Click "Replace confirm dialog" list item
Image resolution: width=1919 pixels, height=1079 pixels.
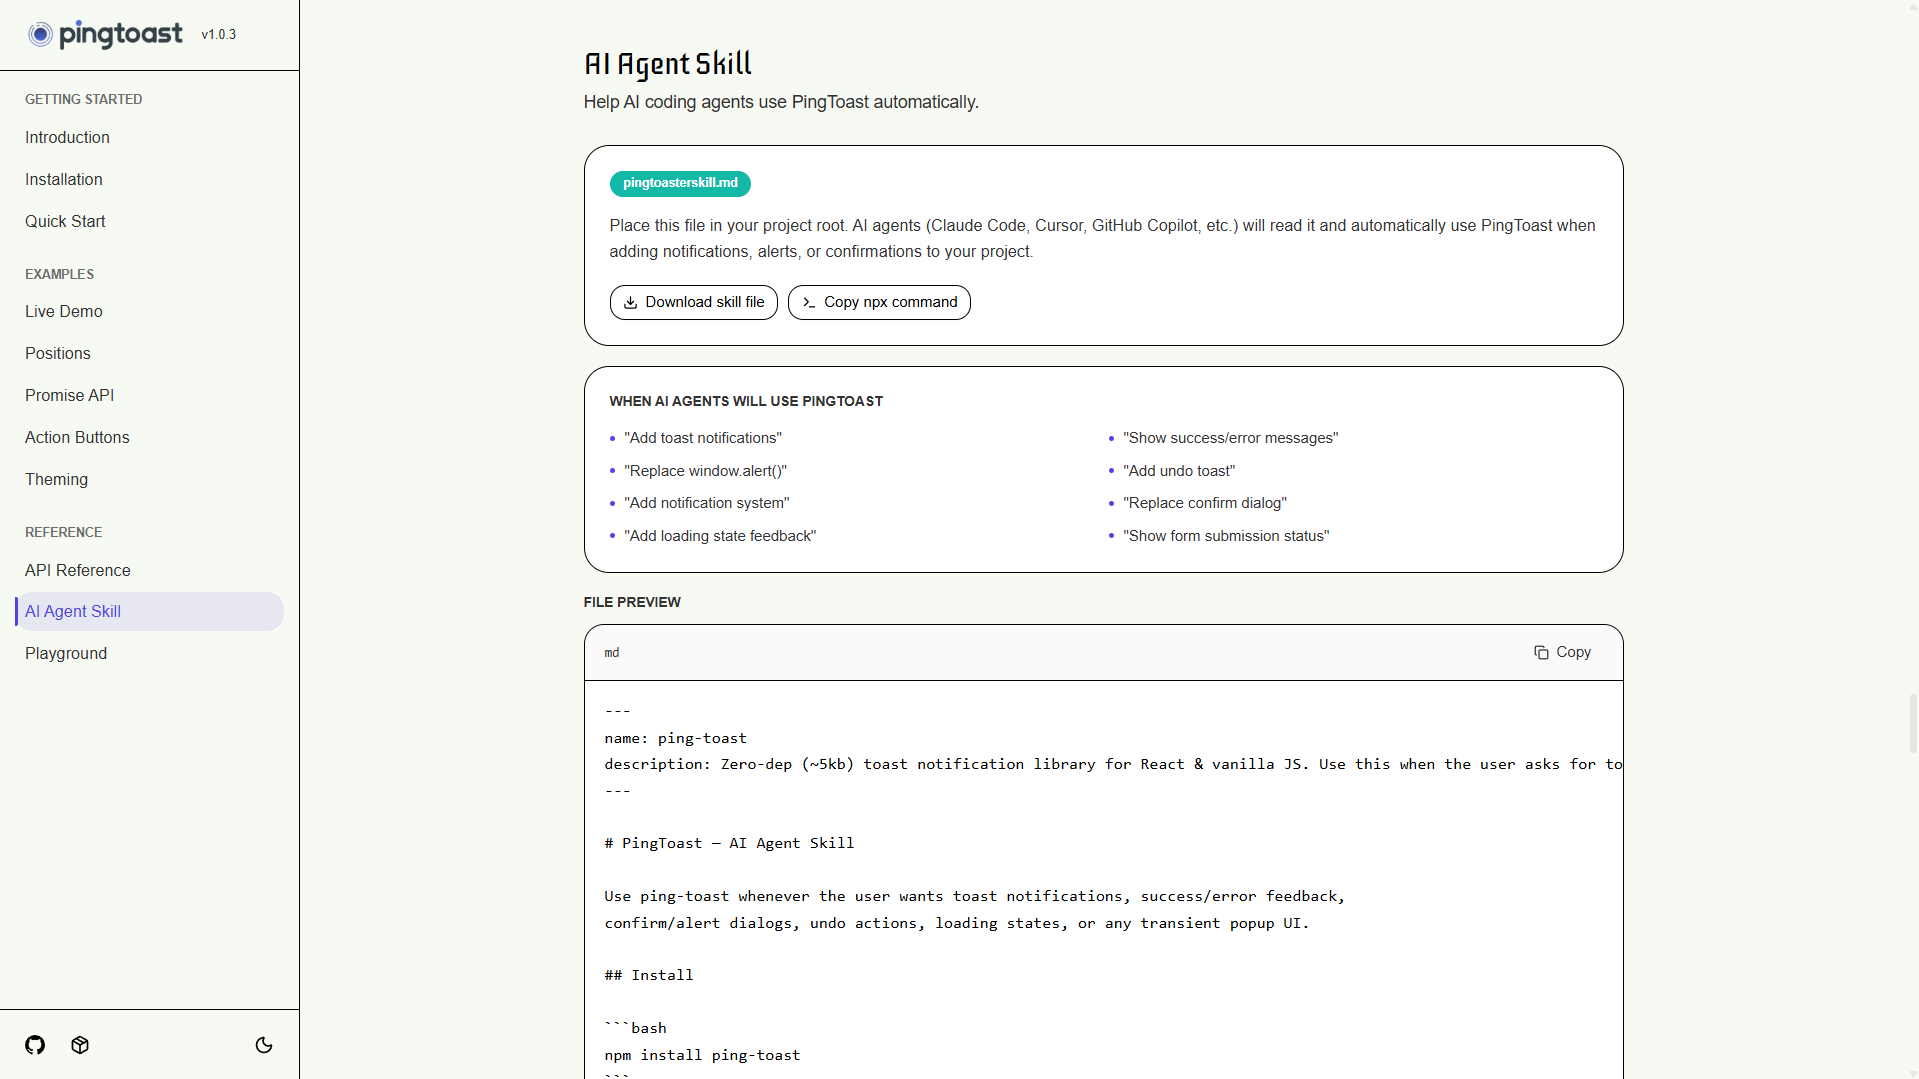[1205, 503]
